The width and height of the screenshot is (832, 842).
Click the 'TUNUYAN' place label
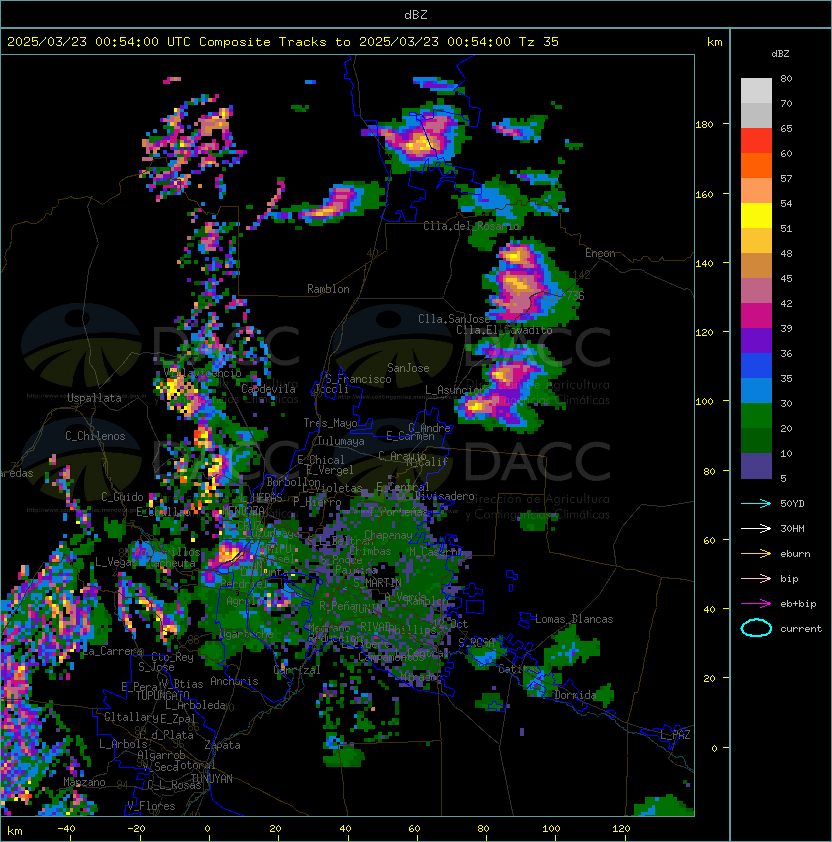click(x=212, y=779)
